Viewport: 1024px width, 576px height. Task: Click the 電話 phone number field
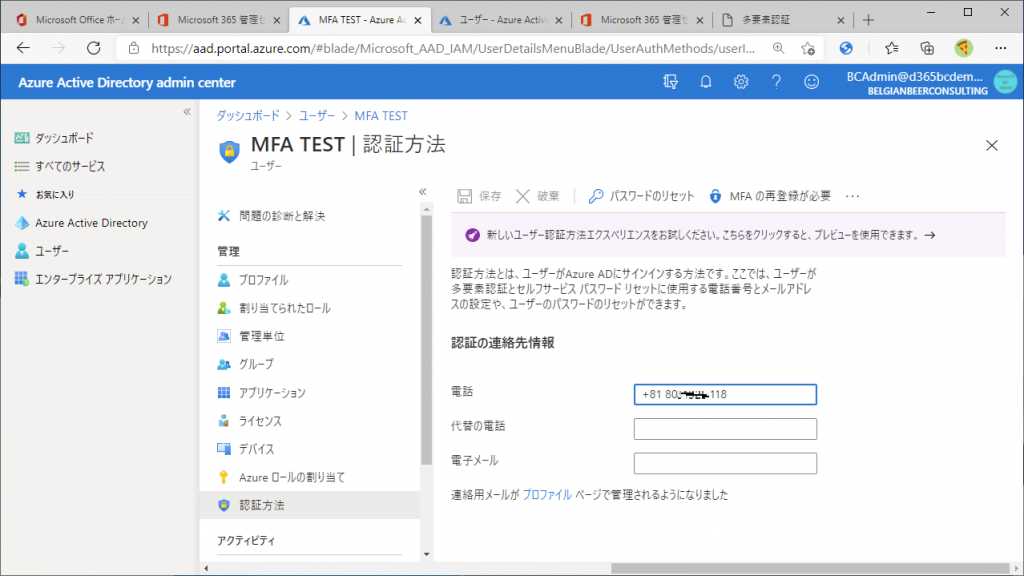click(x=725, y=394)
